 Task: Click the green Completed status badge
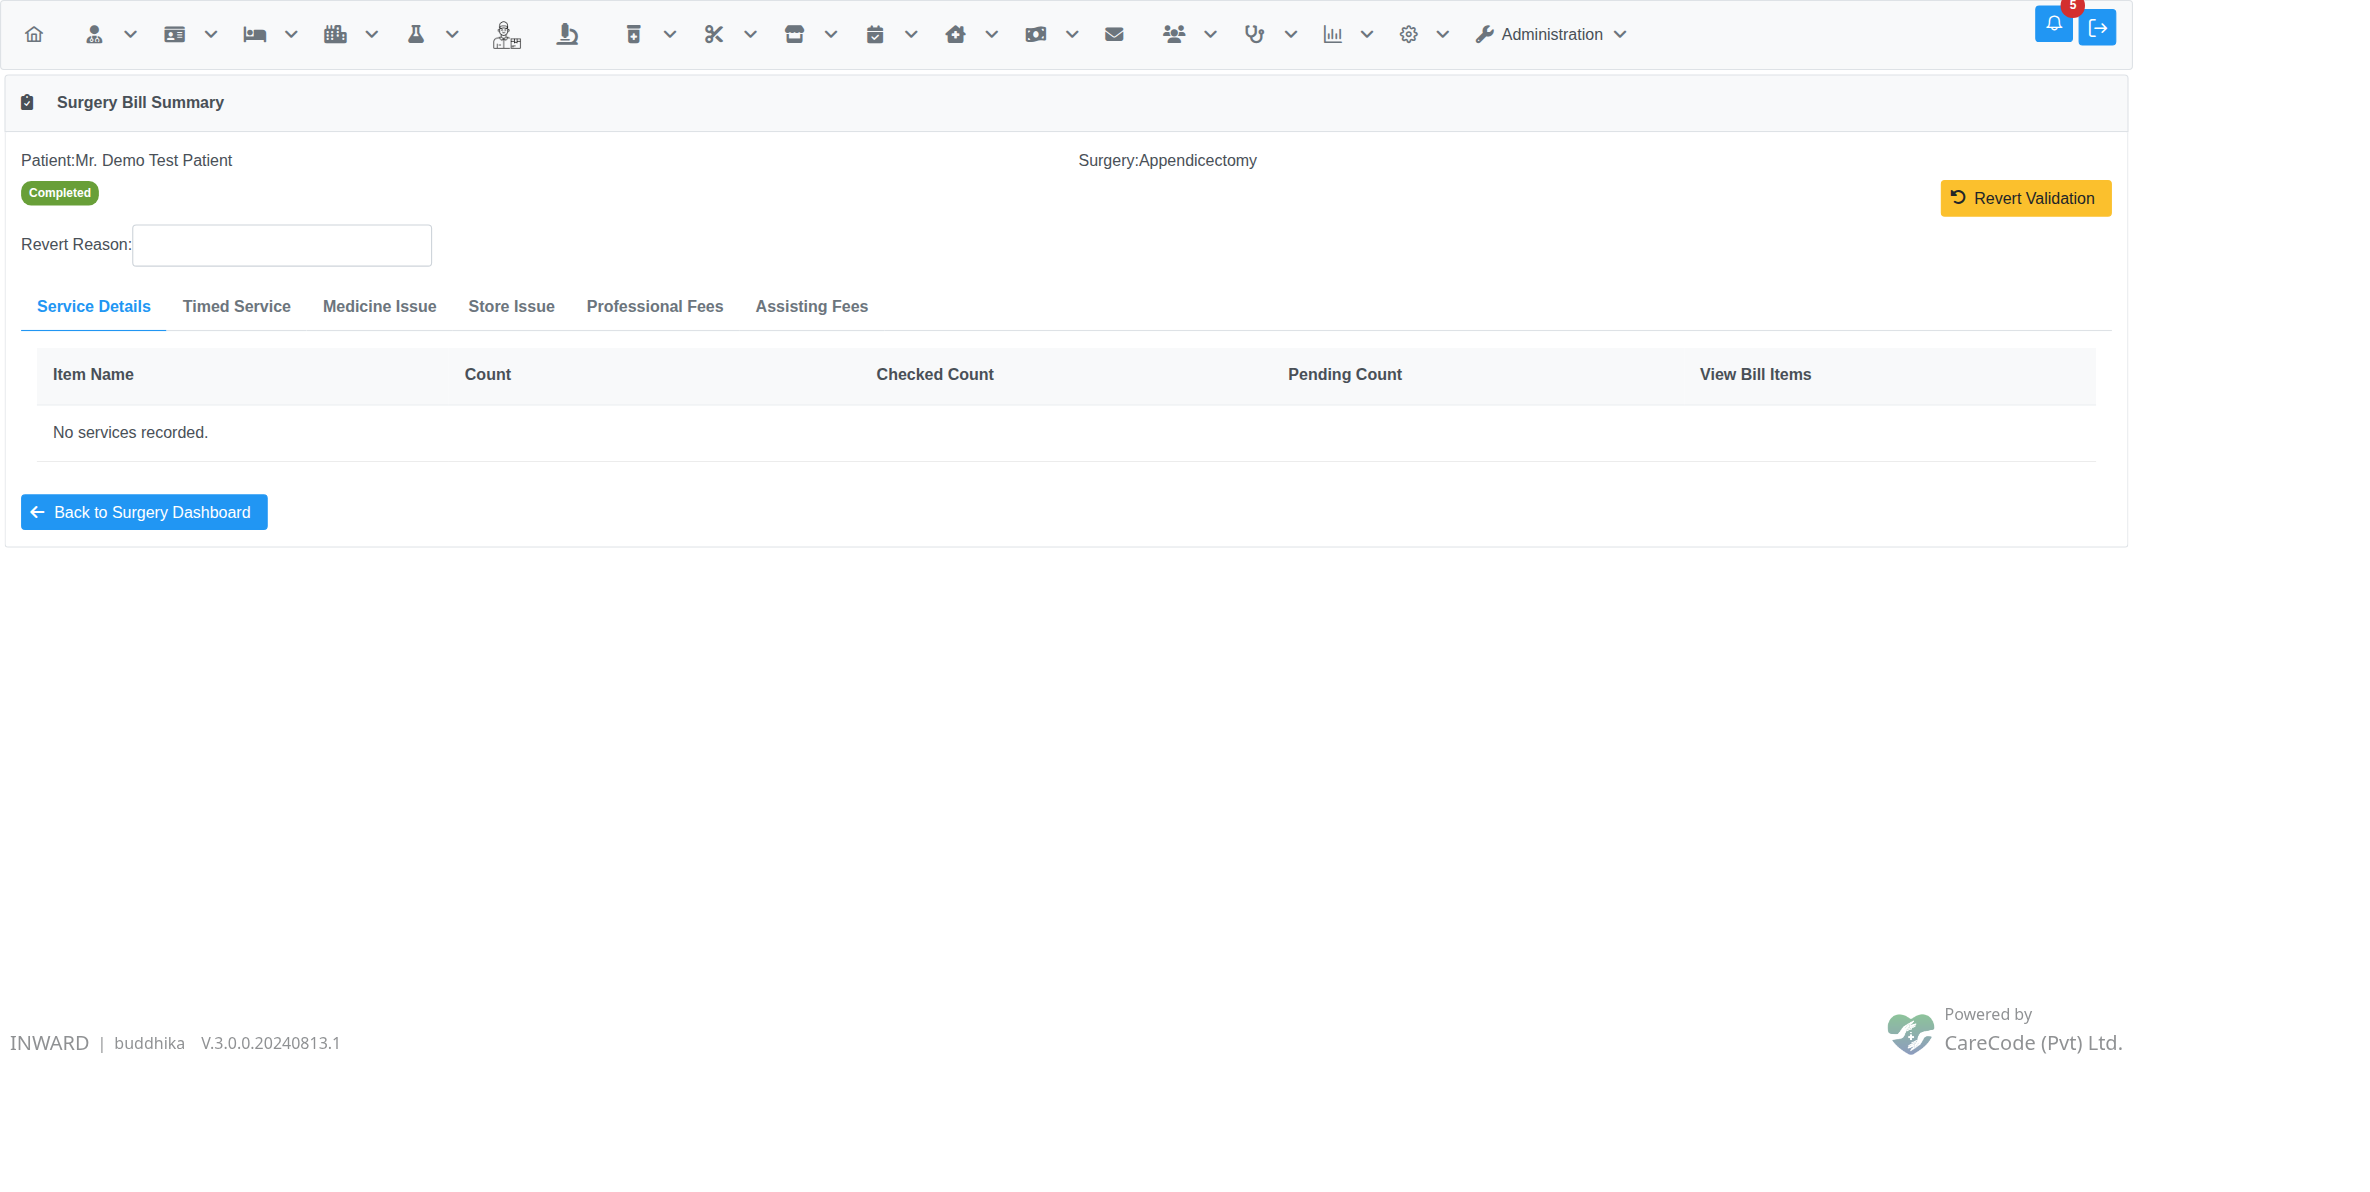(60, 193)
